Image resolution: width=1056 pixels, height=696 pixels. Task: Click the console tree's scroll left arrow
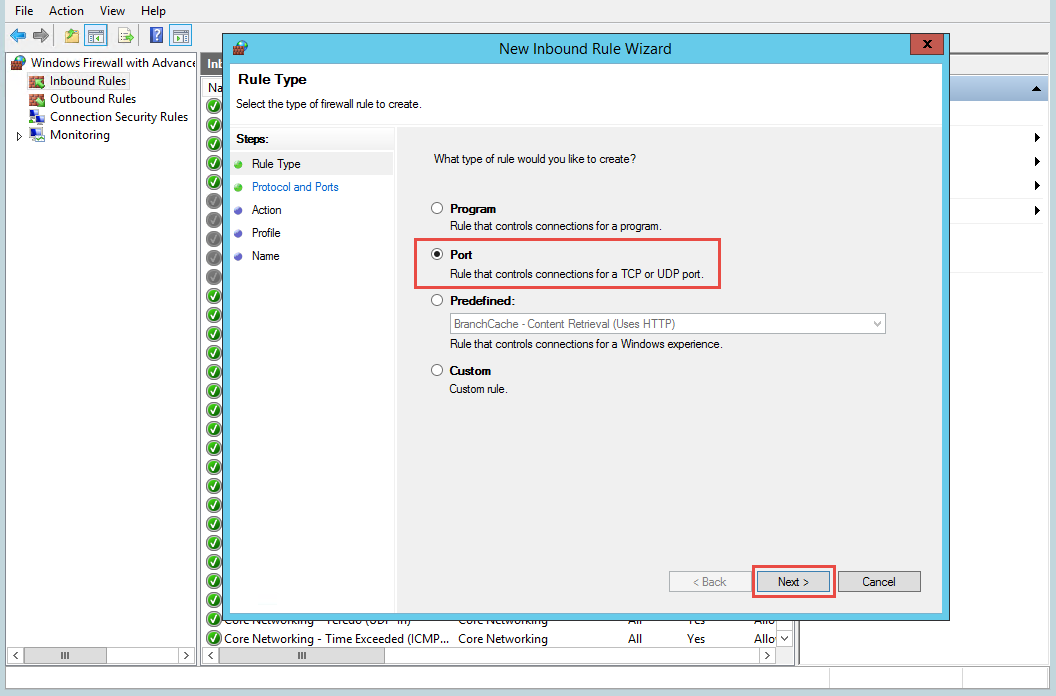15,655
